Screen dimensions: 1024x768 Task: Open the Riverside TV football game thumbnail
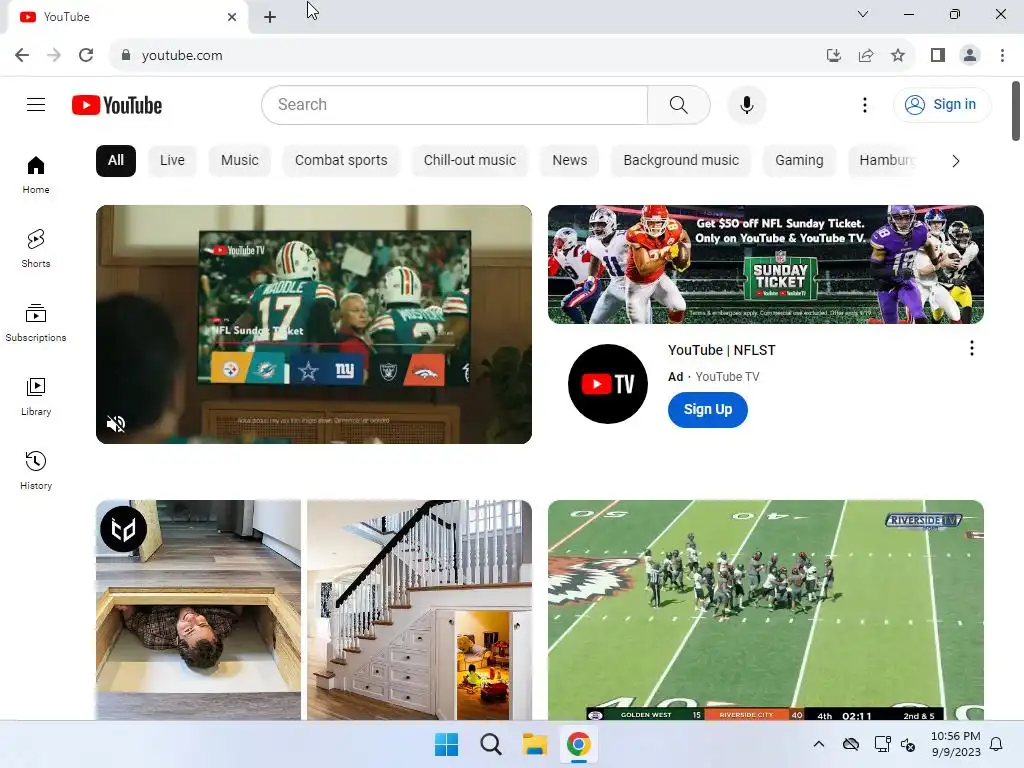tap(765, 610)
